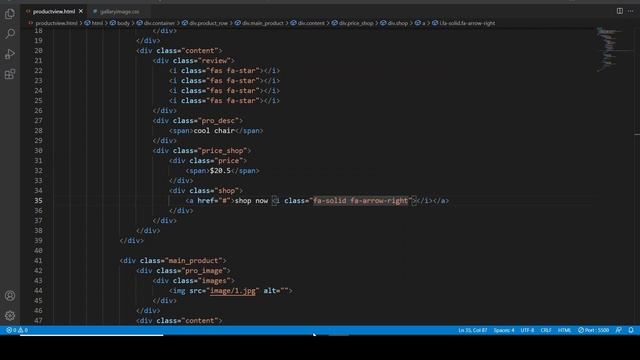Click line number 20 in gutter
This screenshot has width=640, height=360.
pyautogui.click(x=38, y=51)
